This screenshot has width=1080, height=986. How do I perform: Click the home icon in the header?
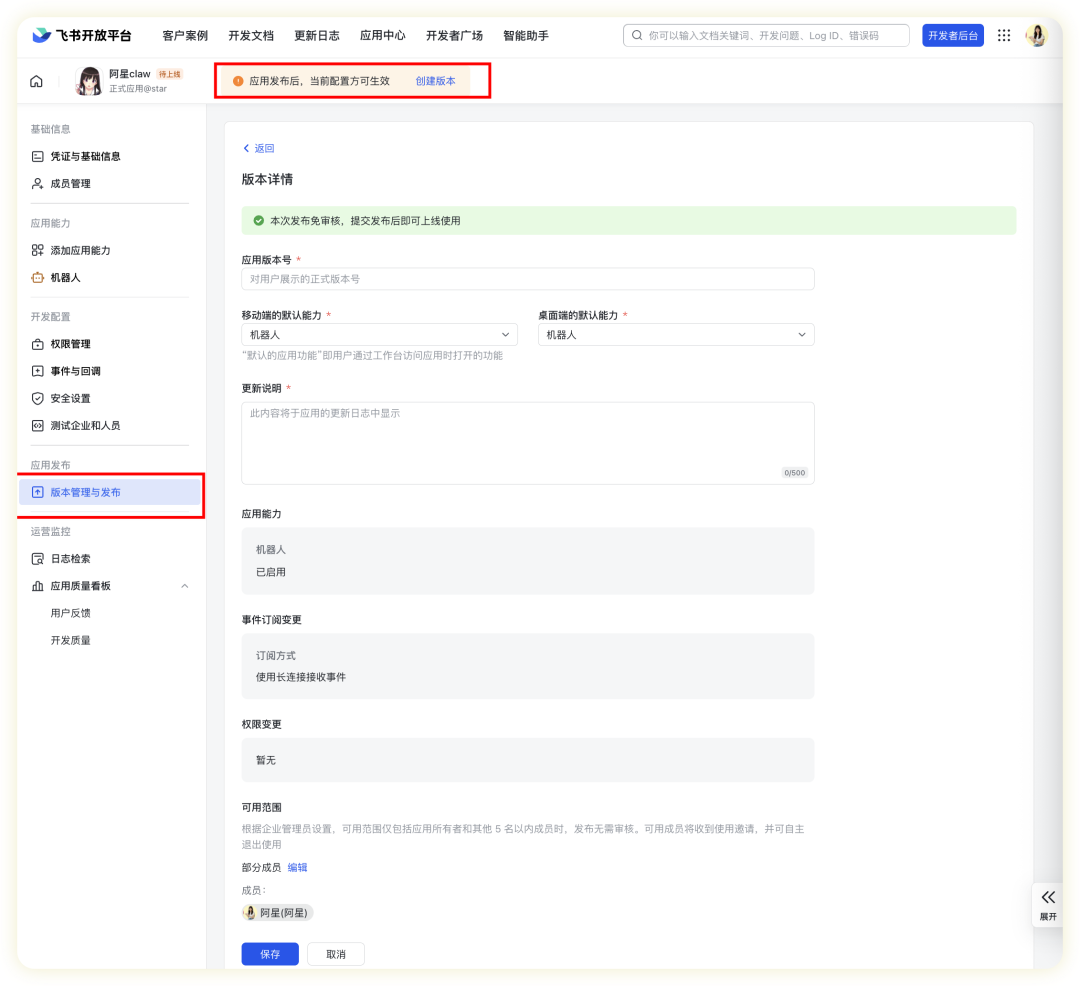(x=37, y=81)
